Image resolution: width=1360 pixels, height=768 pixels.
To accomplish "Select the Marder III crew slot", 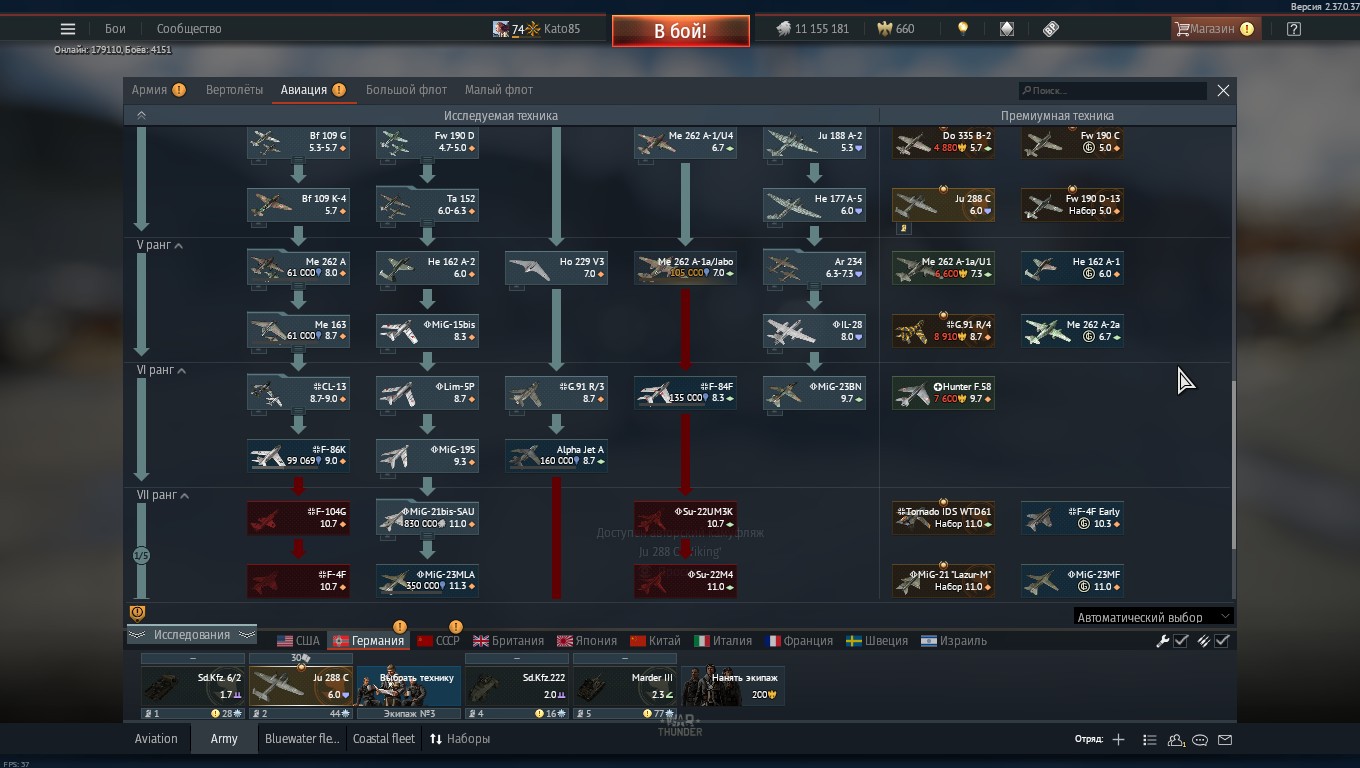I will pyautogui.click(x=625, y=687).
